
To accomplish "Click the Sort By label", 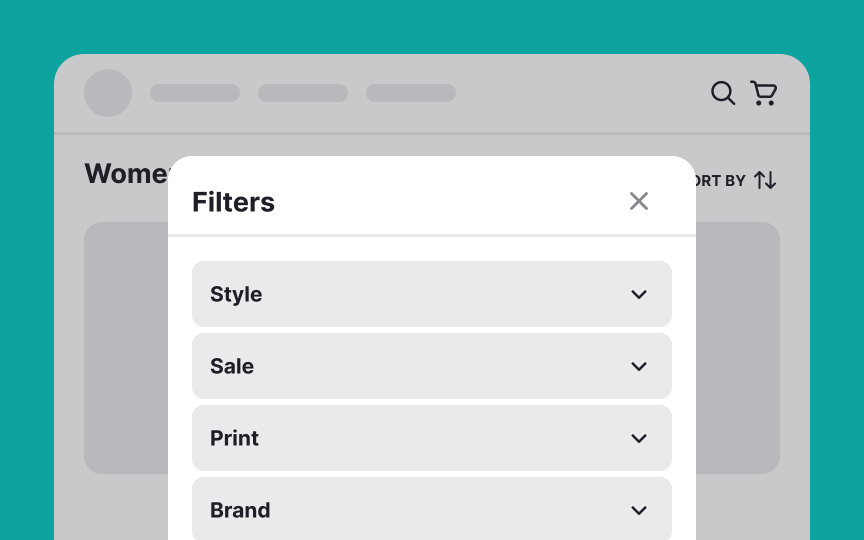I will 720,181.
